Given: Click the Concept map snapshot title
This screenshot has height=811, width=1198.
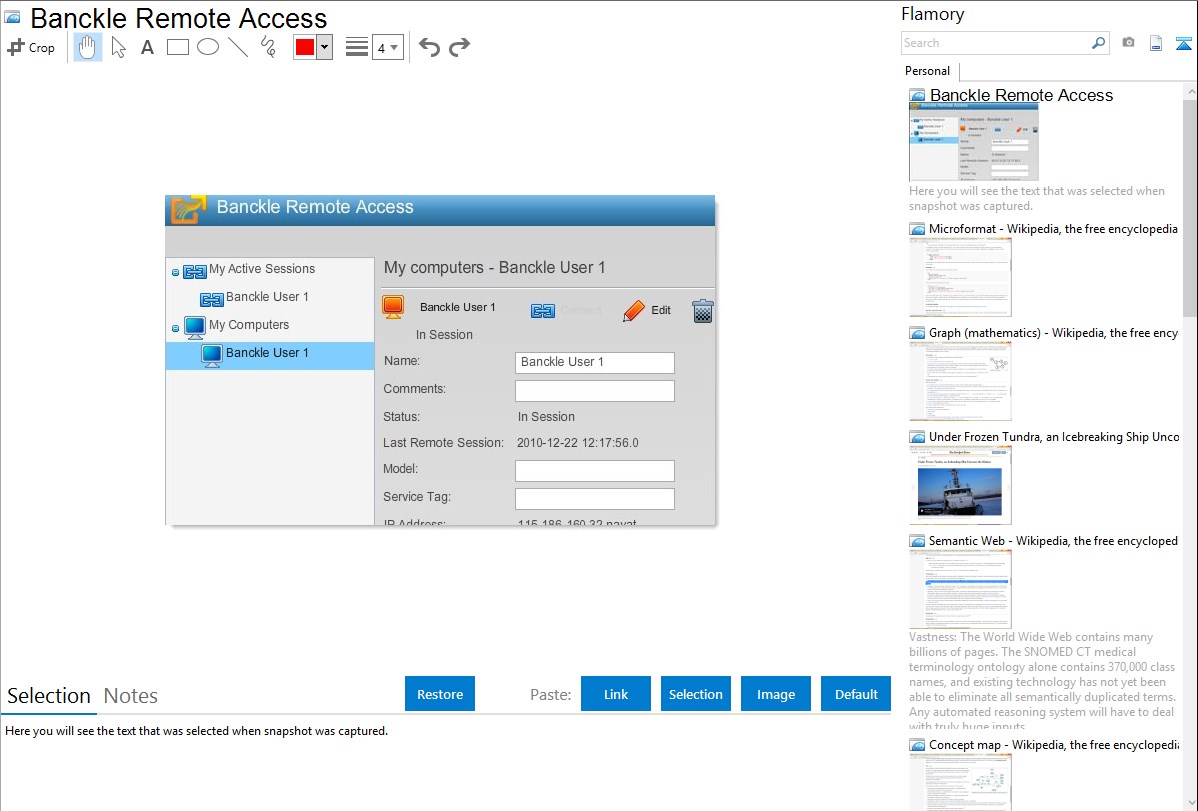Looking at the screenshot, I should (1054, 745).
